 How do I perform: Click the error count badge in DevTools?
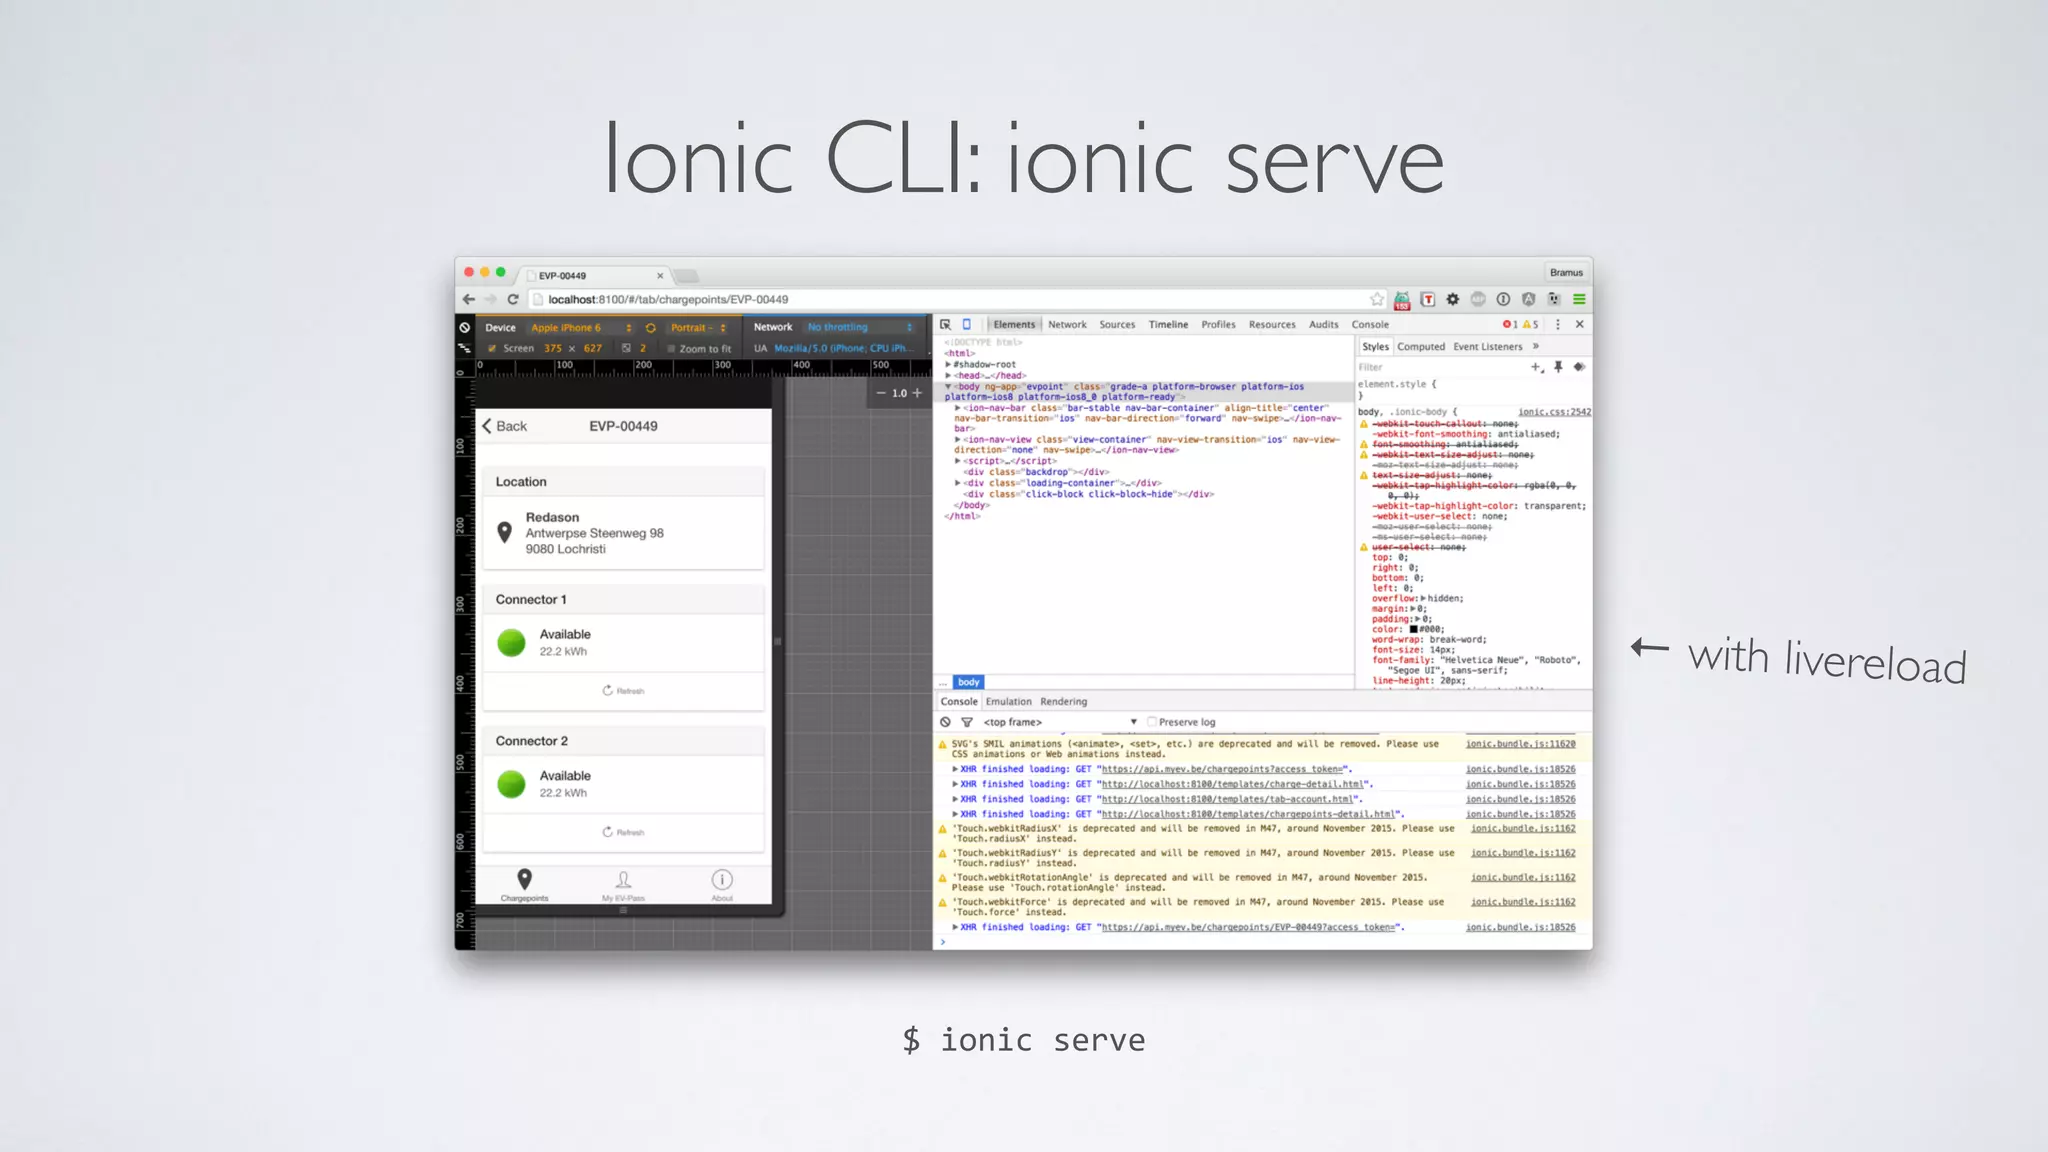[1510, 324]
